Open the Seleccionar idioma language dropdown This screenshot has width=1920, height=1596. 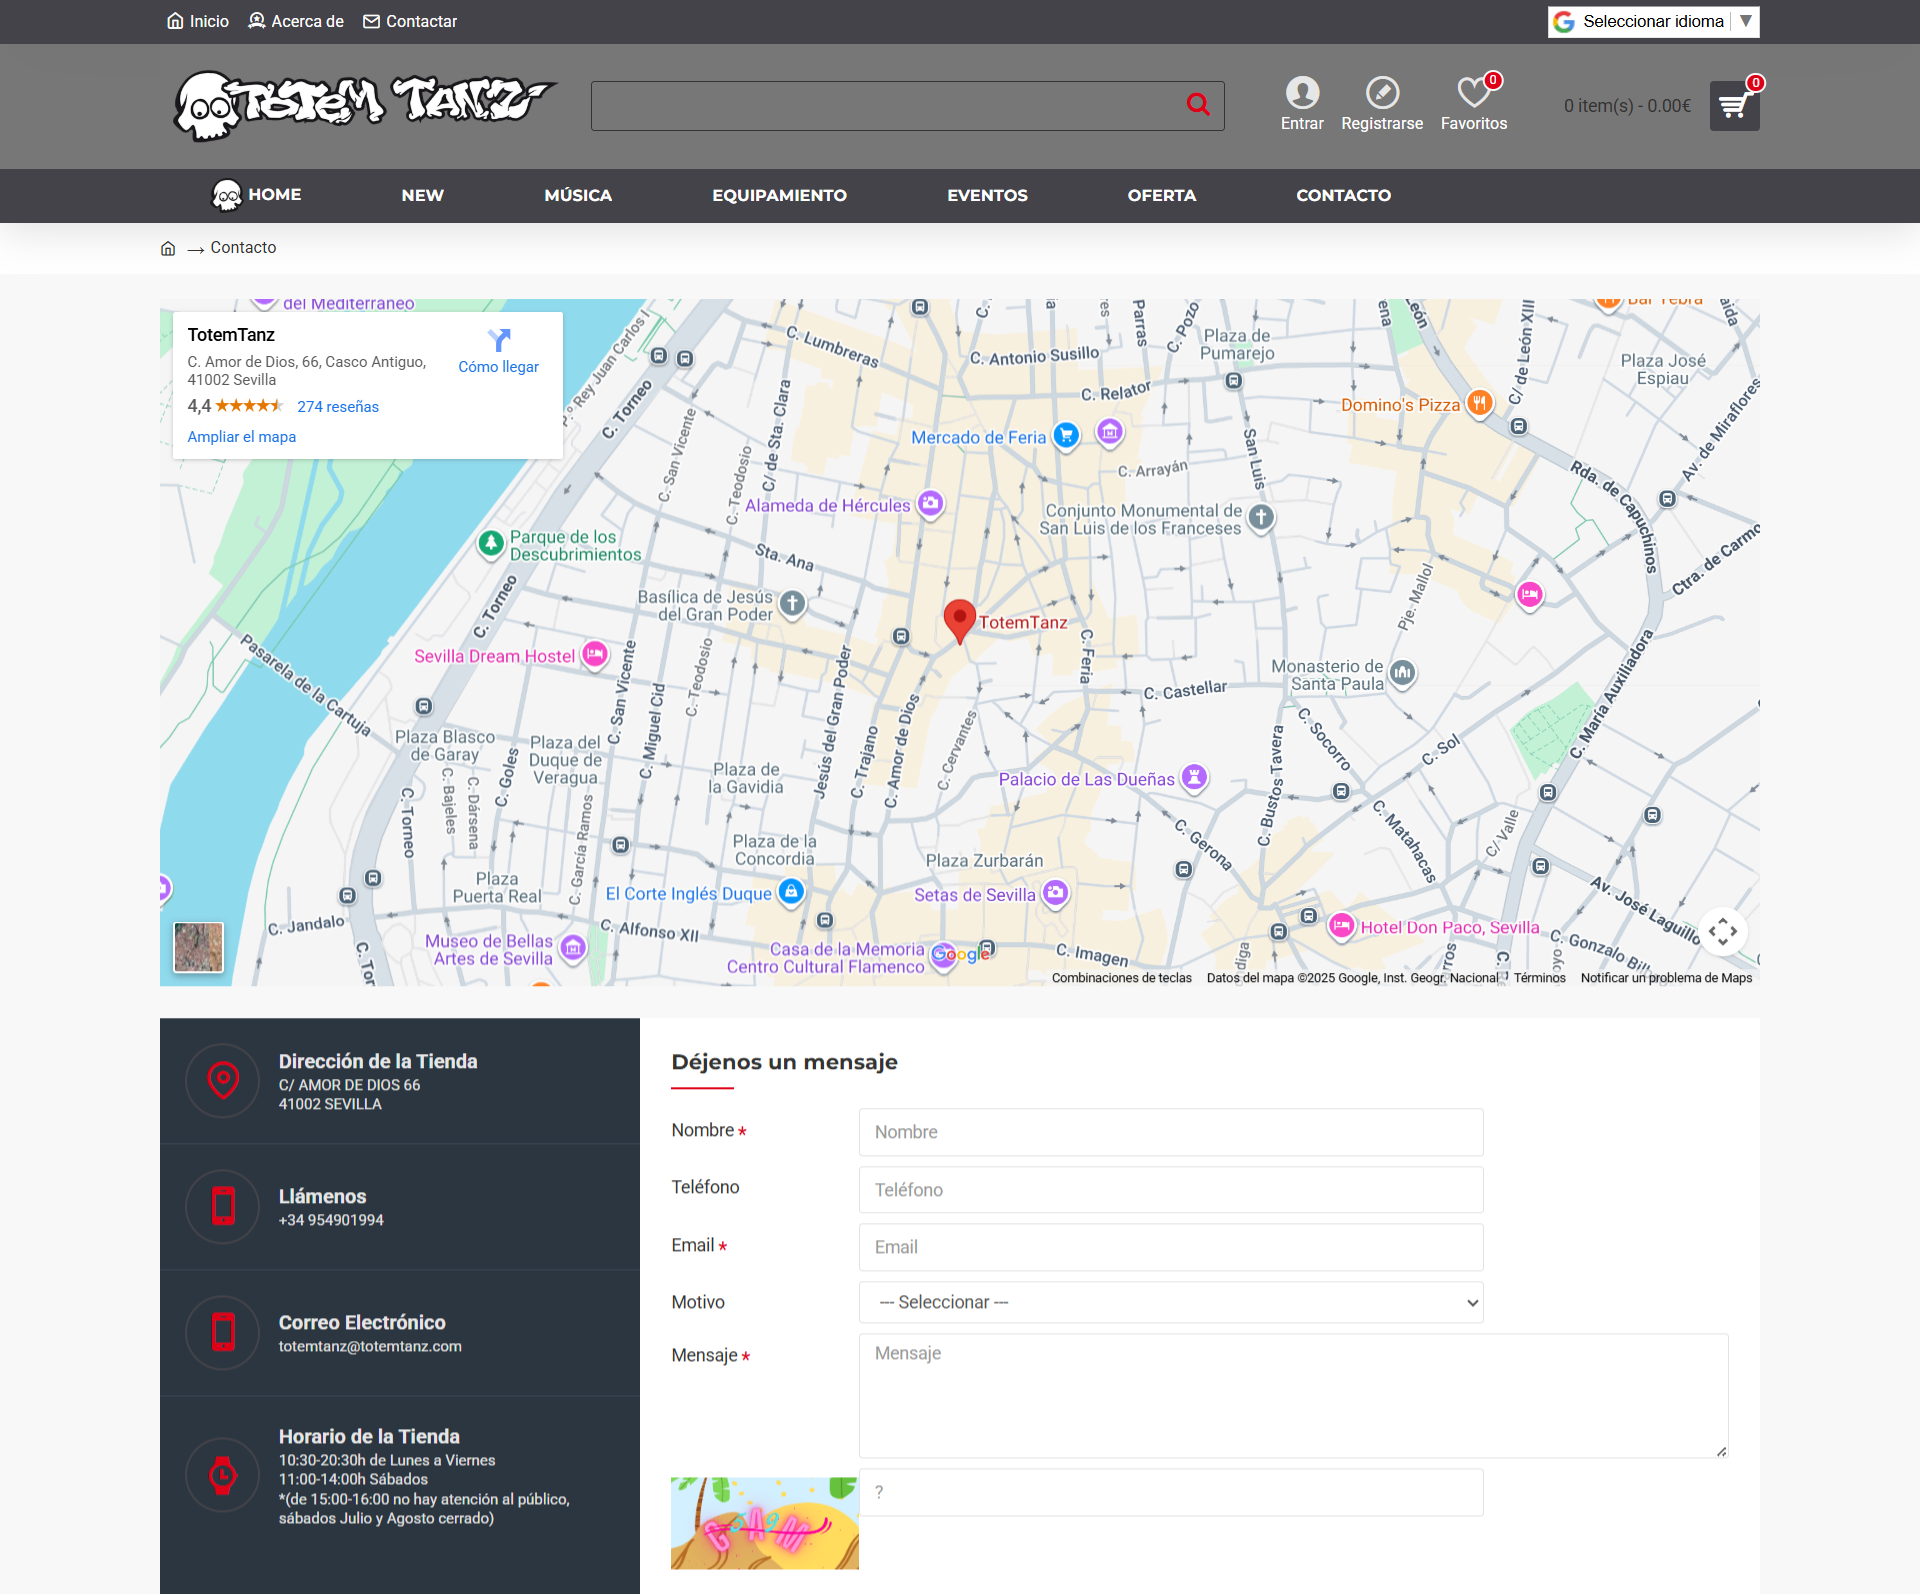1653,22
